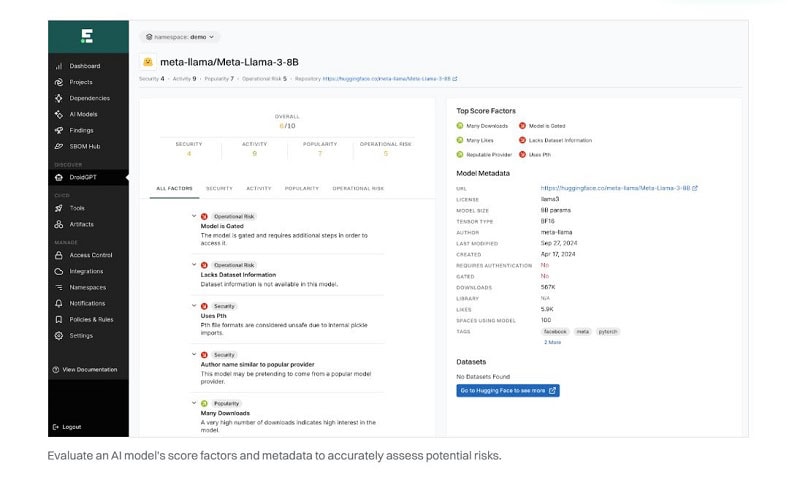Click the Access Control lock icon
The image size is (800, 496).
tap(59, 255)
